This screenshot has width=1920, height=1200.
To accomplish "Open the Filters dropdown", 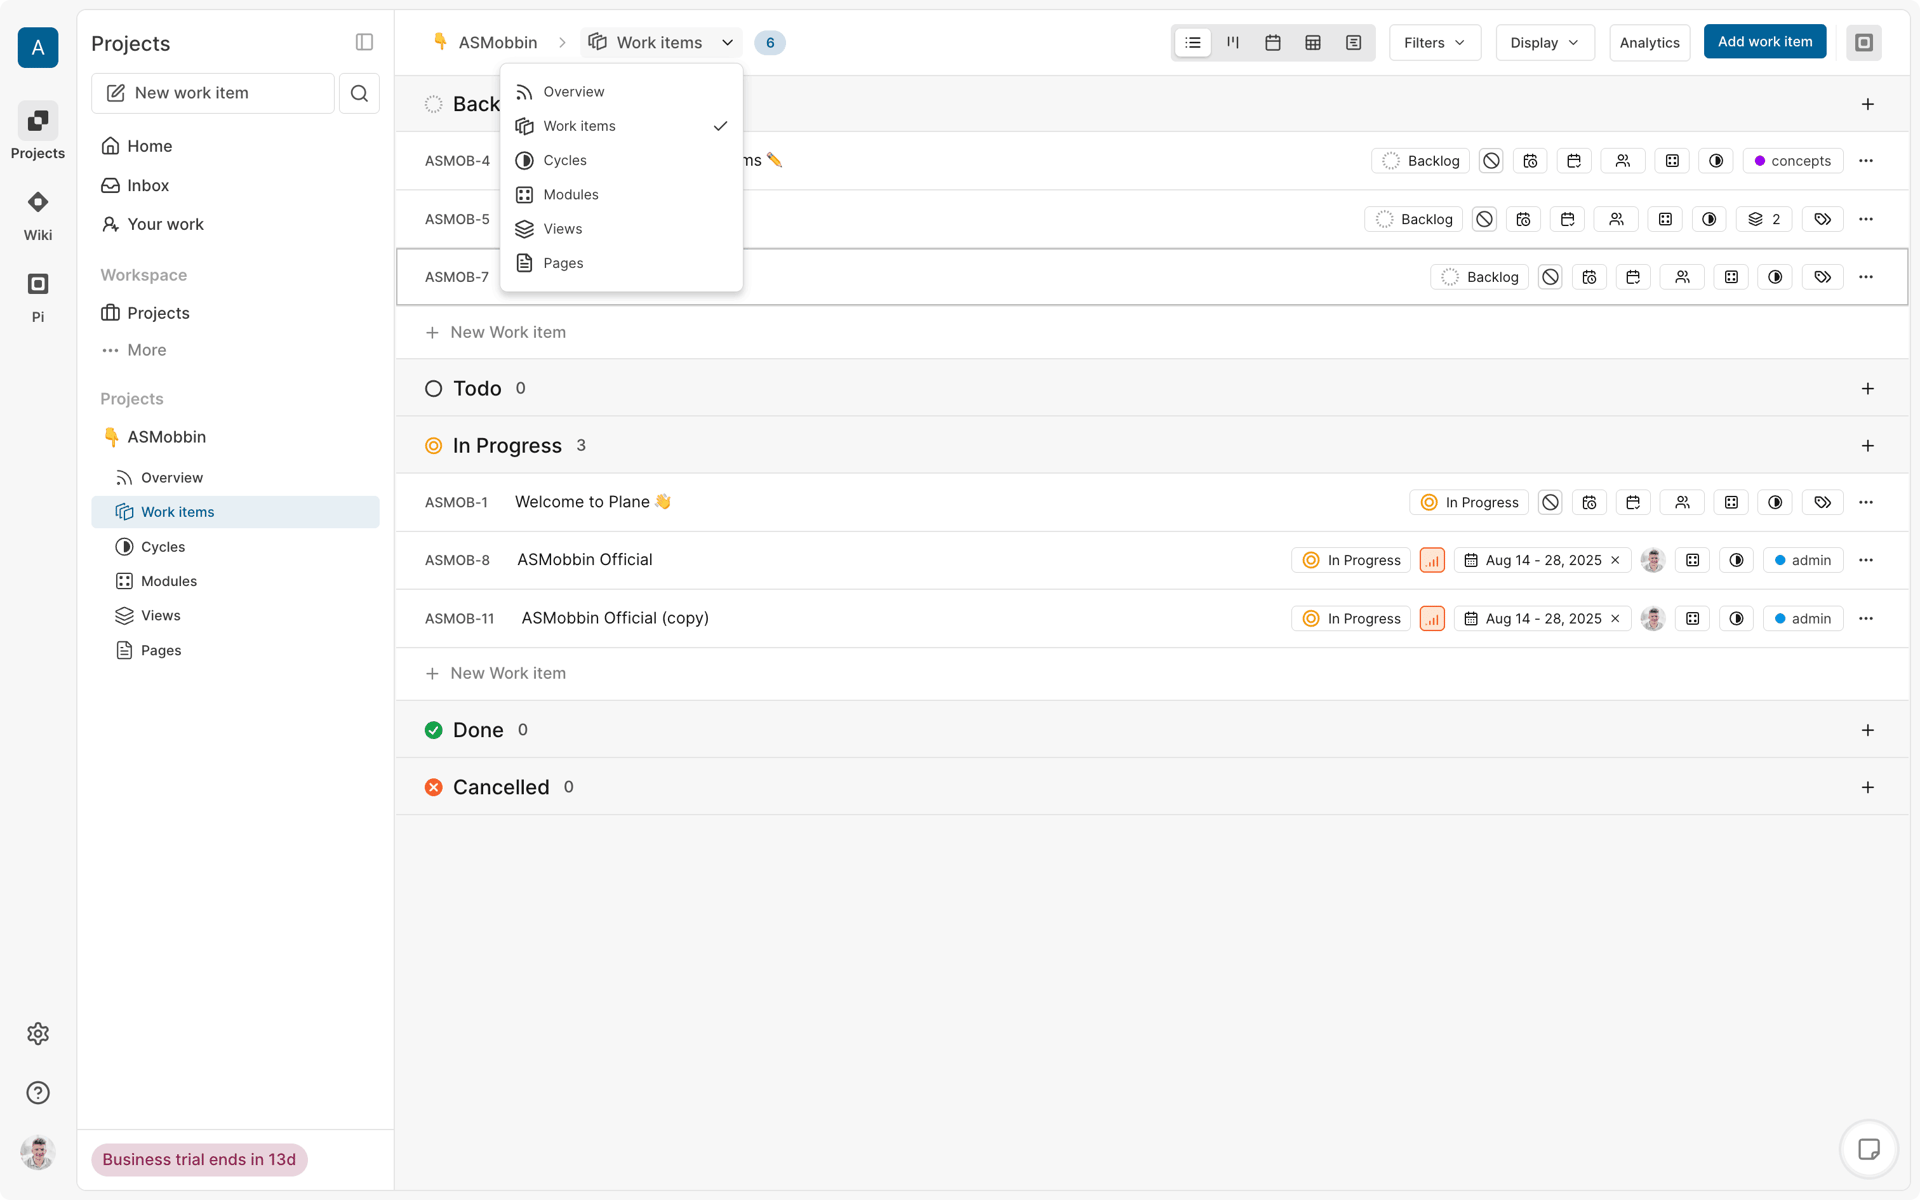I will [x=1435, y=43].
